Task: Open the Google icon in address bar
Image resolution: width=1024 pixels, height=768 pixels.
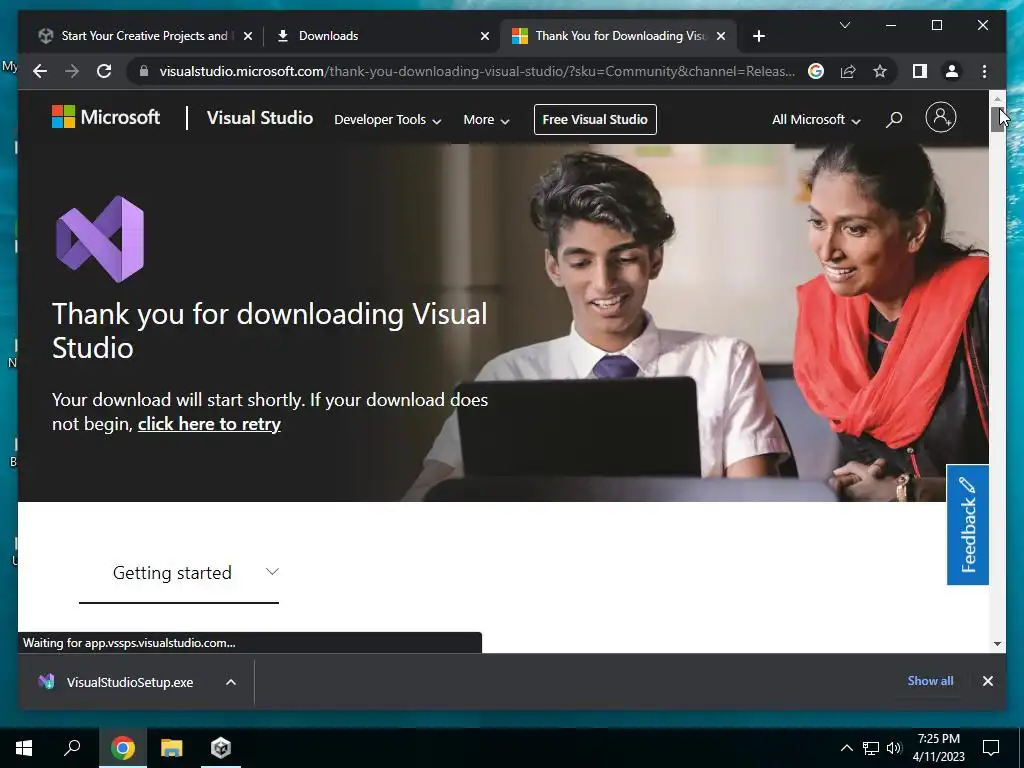Action: click(816, 71)
